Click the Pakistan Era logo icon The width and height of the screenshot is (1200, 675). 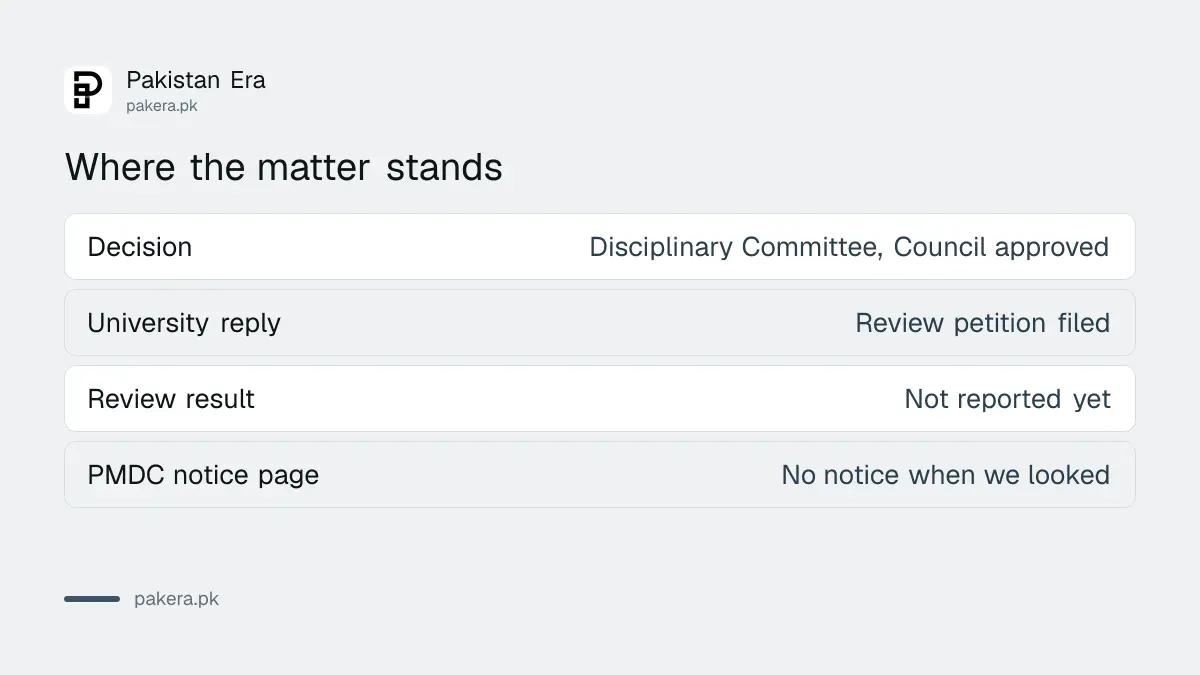click(88, 90)
